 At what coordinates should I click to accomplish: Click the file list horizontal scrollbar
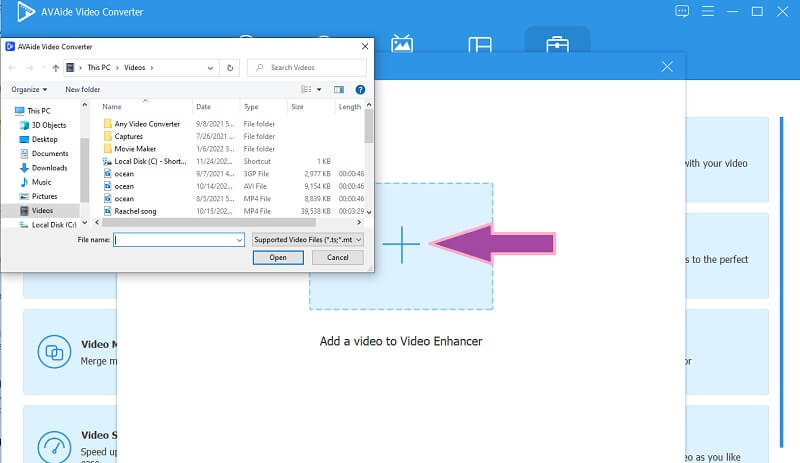pyautogui.click(x=209, y=223)
